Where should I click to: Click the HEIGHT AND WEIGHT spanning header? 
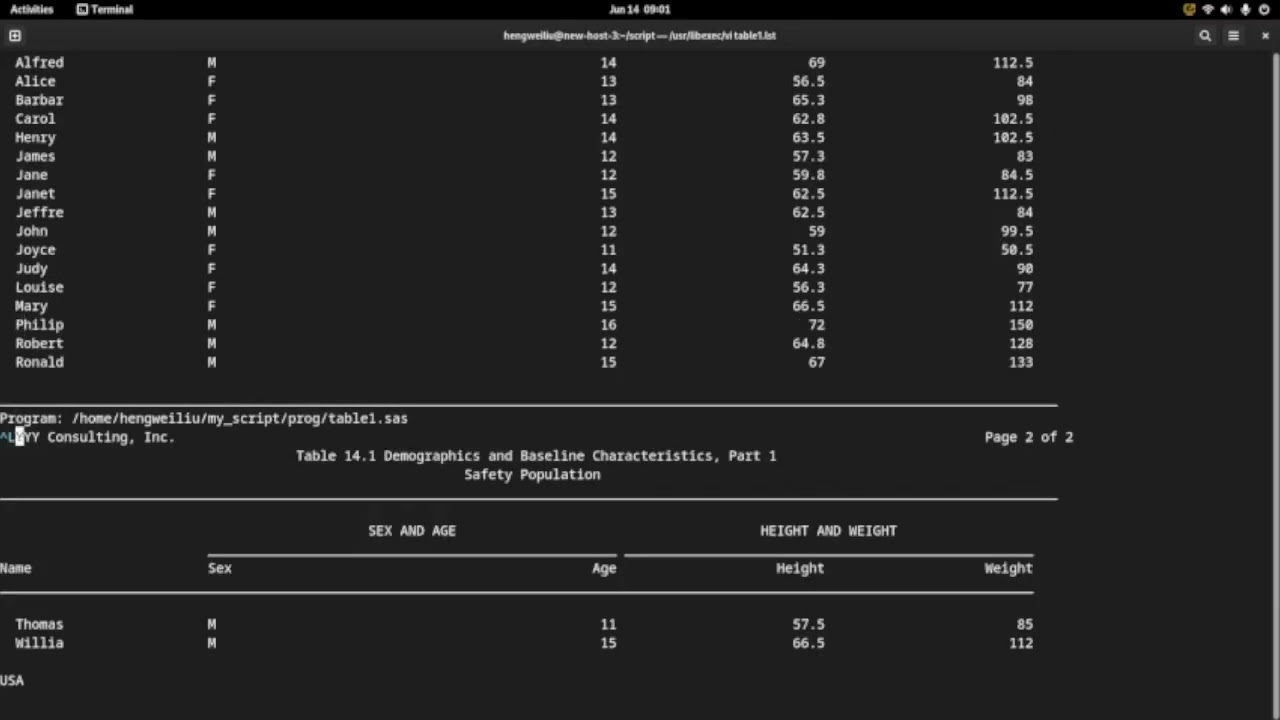pyautogui.click(x=828, y=531)
